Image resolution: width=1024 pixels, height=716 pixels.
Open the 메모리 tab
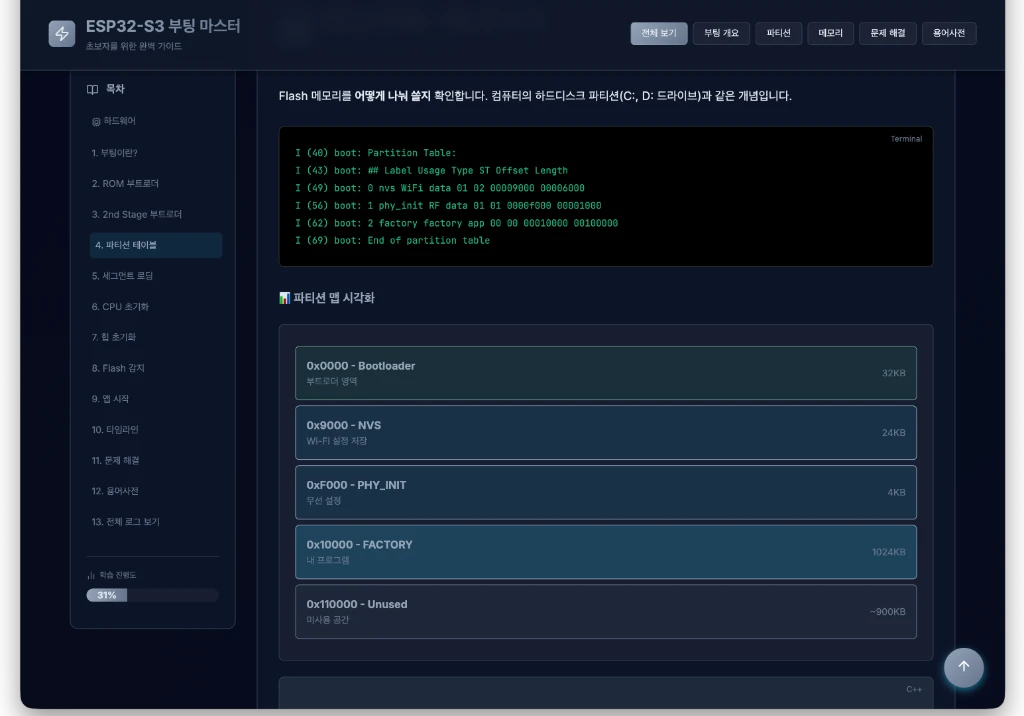pyautogui.click(x=830, y=33)
